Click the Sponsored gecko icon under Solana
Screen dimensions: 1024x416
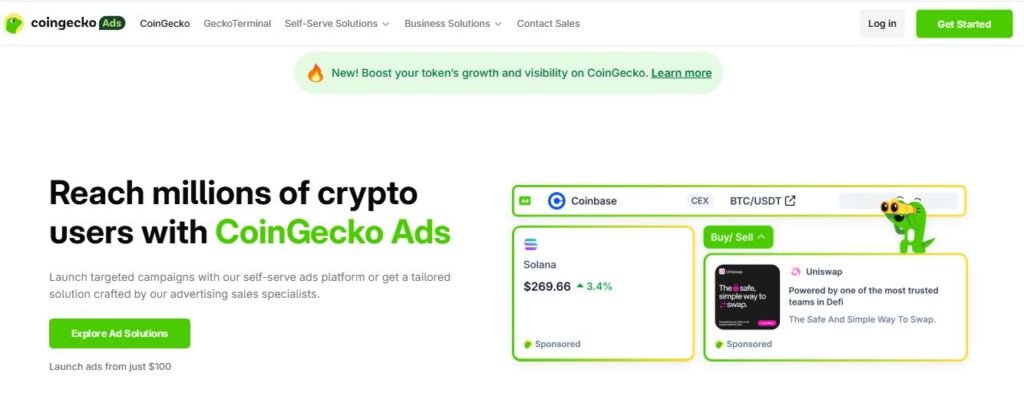[x=527, y=344]
